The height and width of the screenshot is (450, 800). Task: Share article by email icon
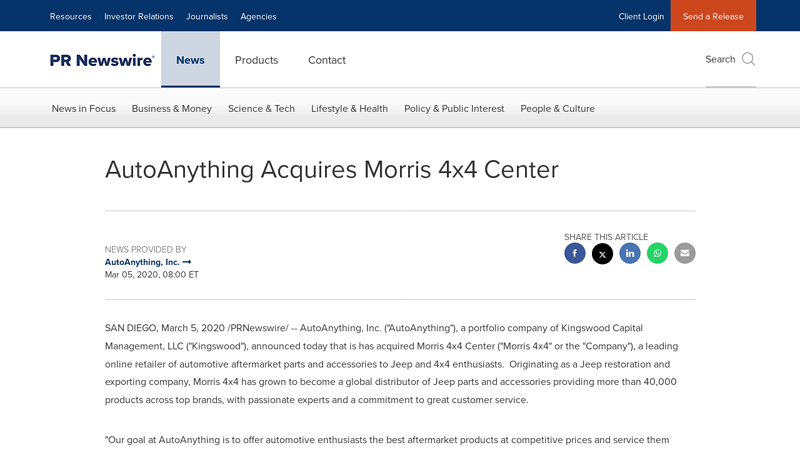pyautogui.click(x=685, y=253)
